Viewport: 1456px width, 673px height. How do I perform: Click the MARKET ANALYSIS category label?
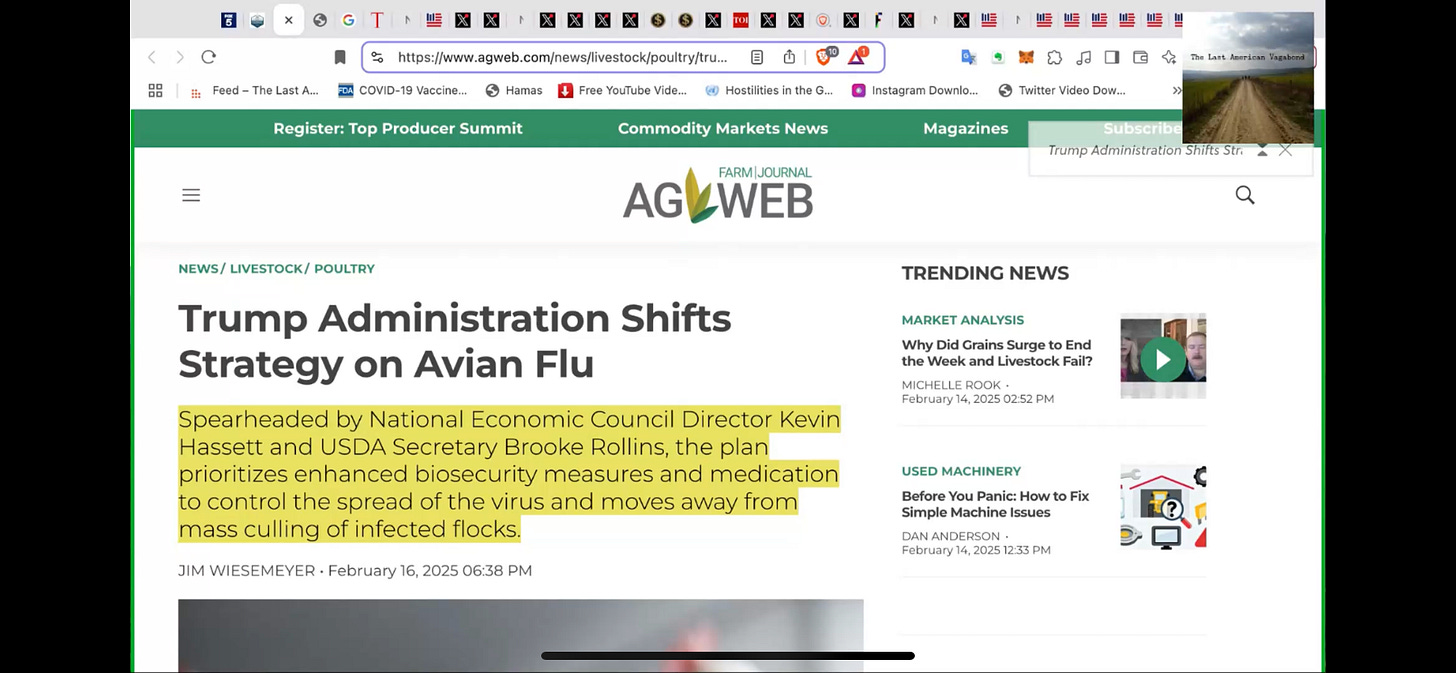coord(963,320)
